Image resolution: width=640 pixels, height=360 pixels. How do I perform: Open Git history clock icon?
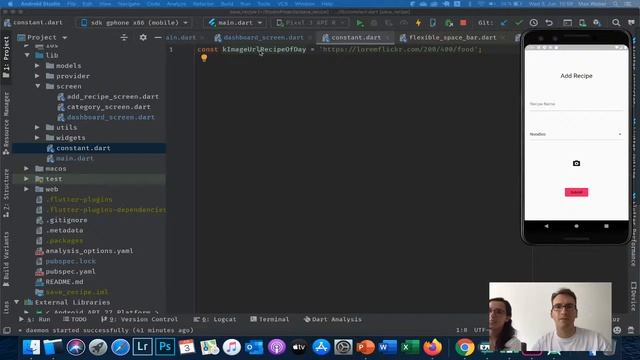point(533,23)
